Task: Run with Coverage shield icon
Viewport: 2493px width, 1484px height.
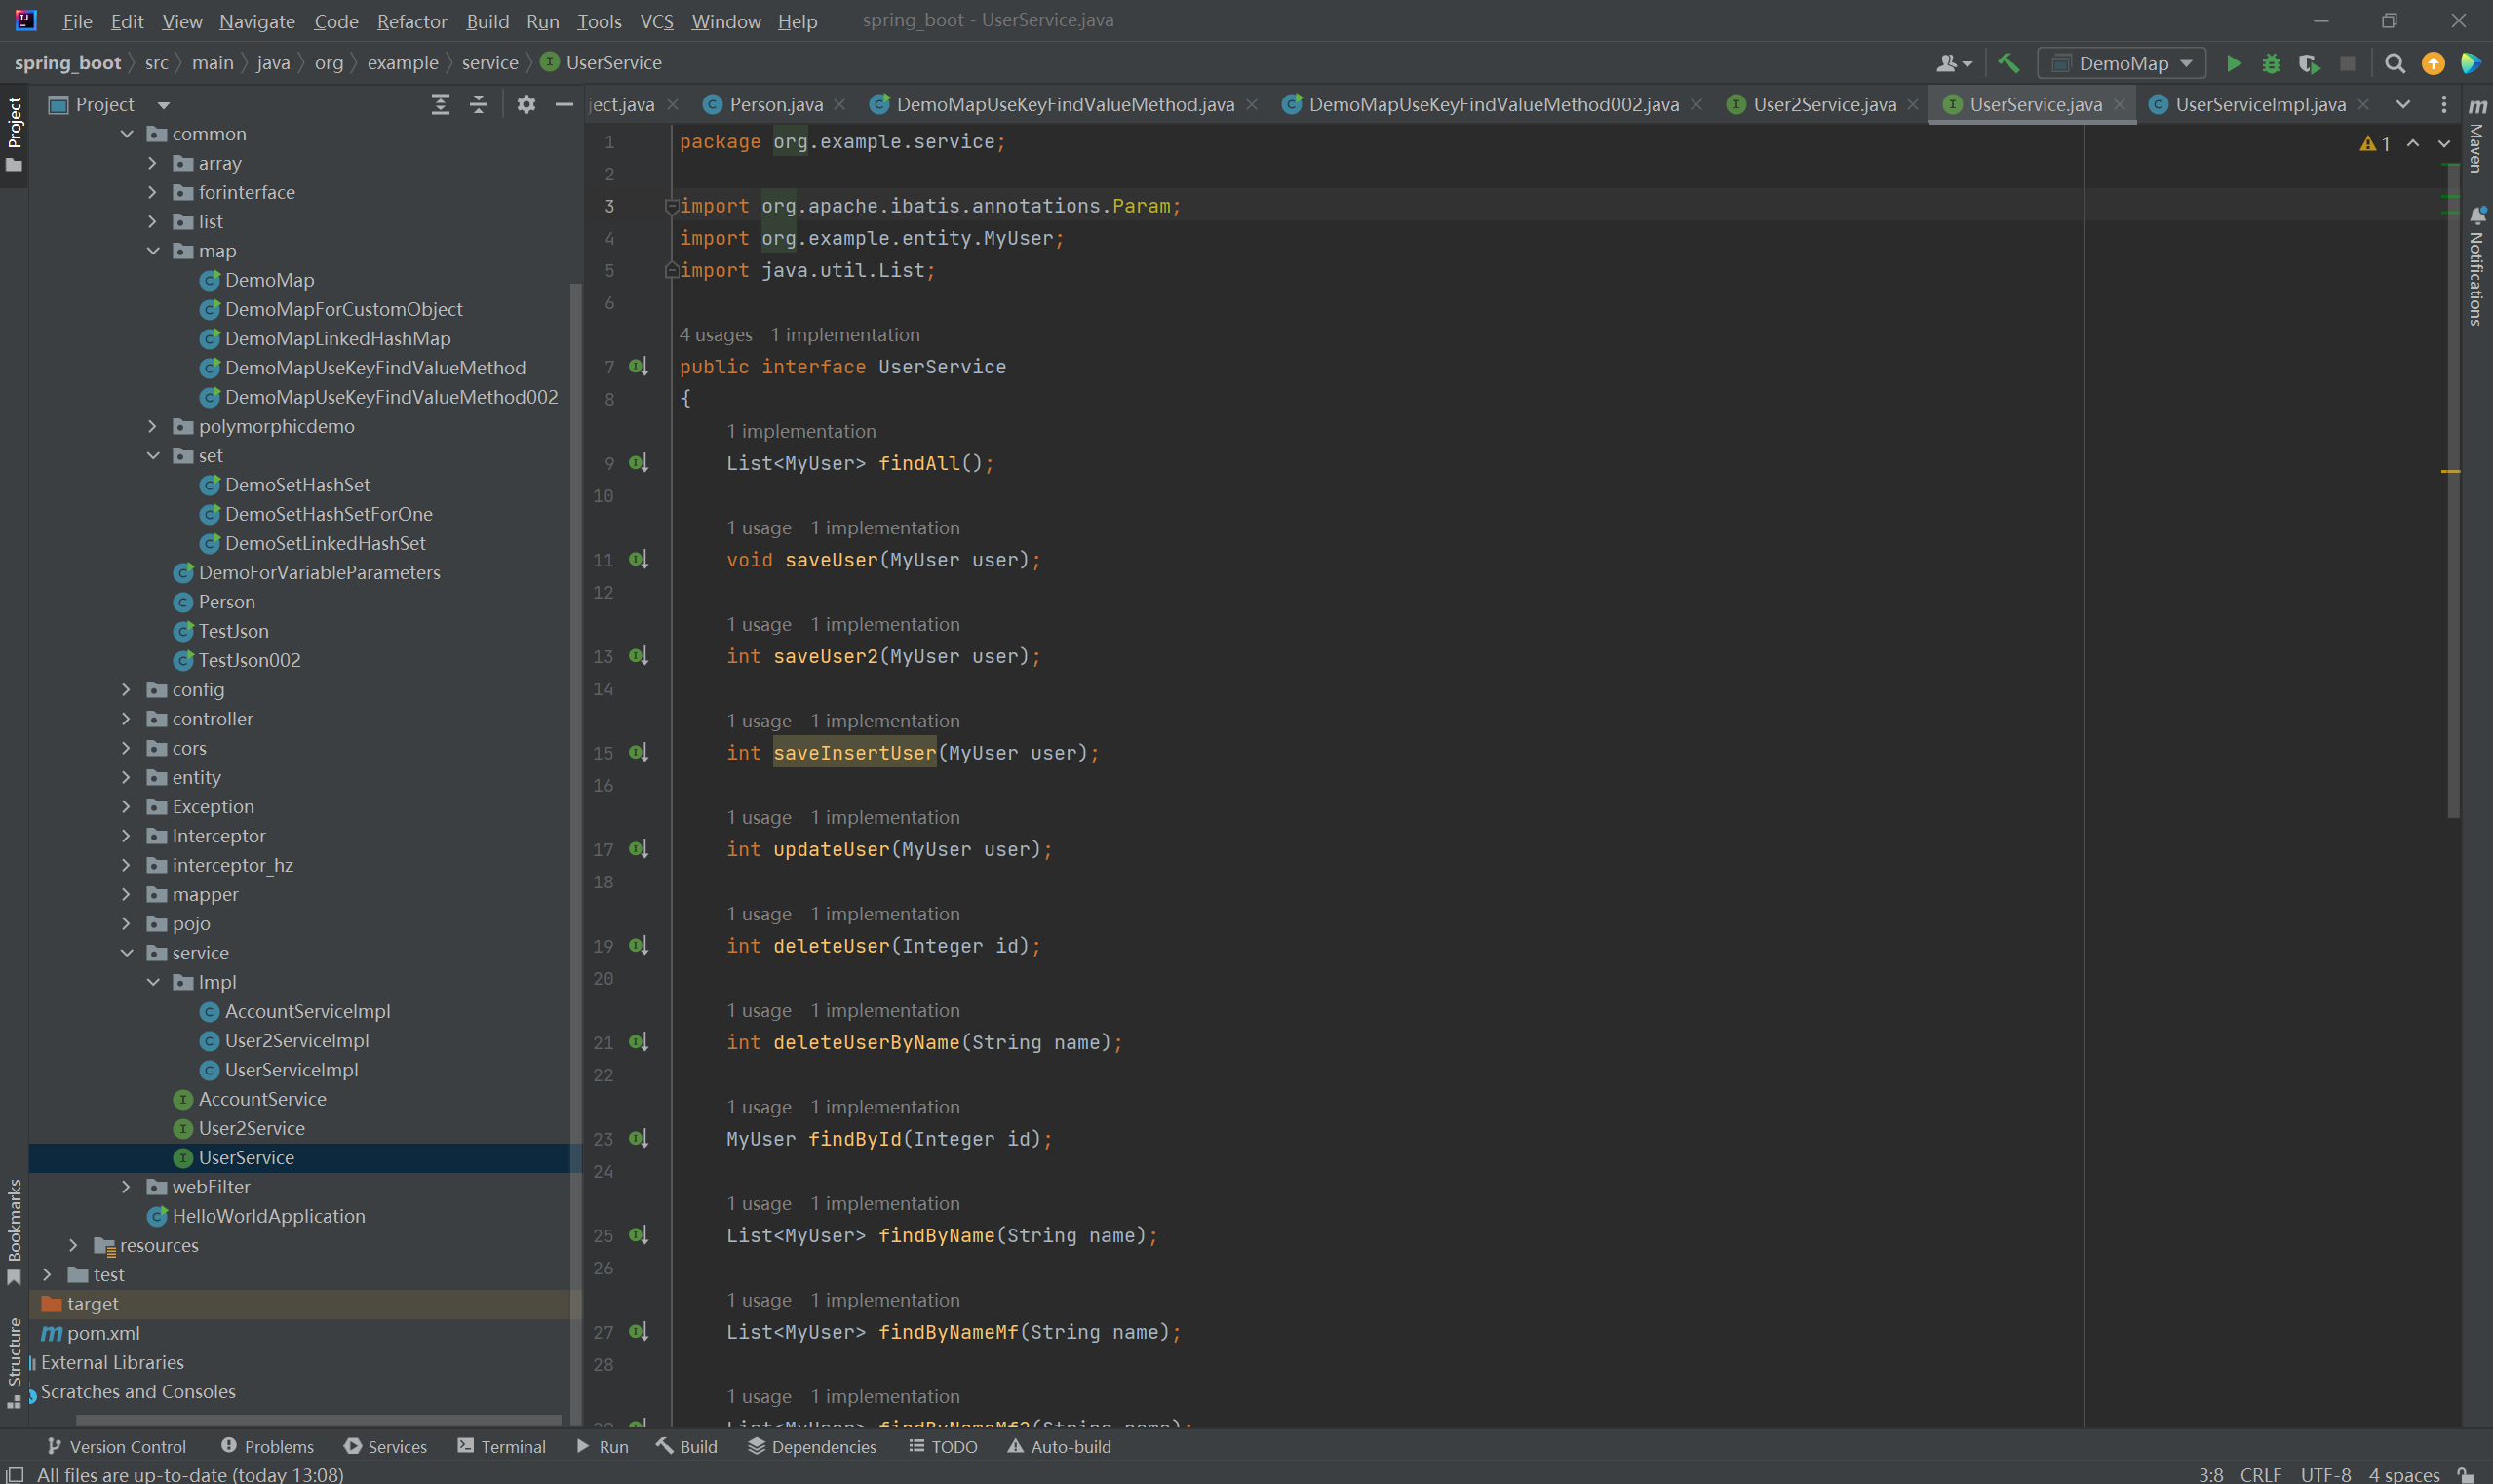Action: (2308, 63)
